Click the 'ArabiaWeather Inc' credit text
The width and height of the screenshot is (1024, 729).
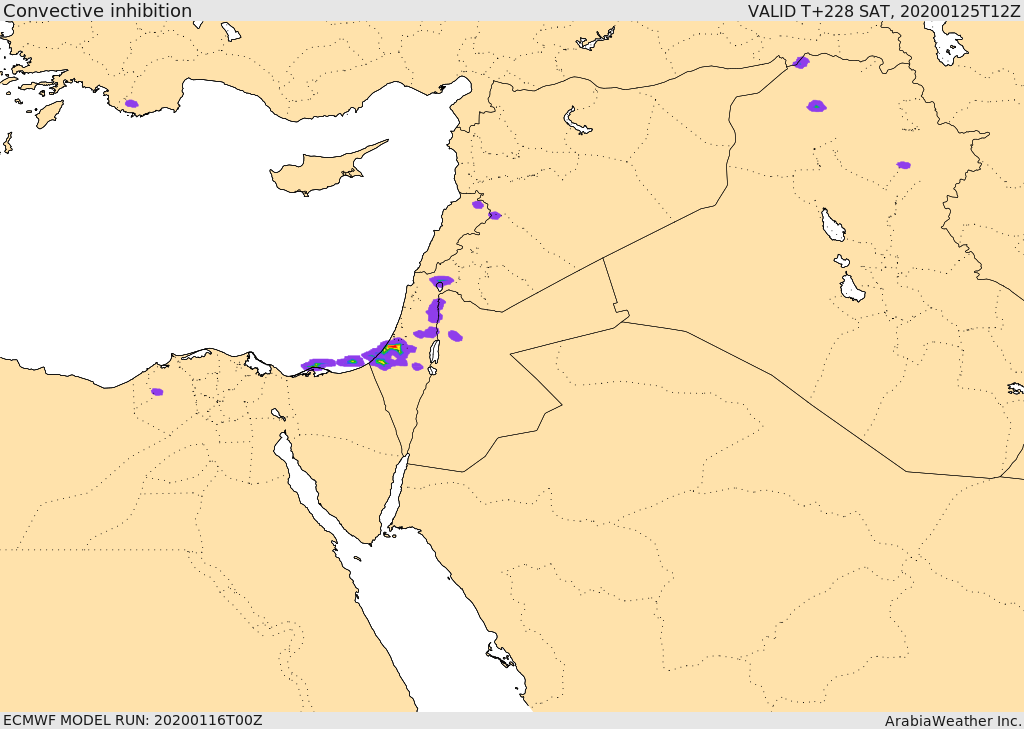954,721
